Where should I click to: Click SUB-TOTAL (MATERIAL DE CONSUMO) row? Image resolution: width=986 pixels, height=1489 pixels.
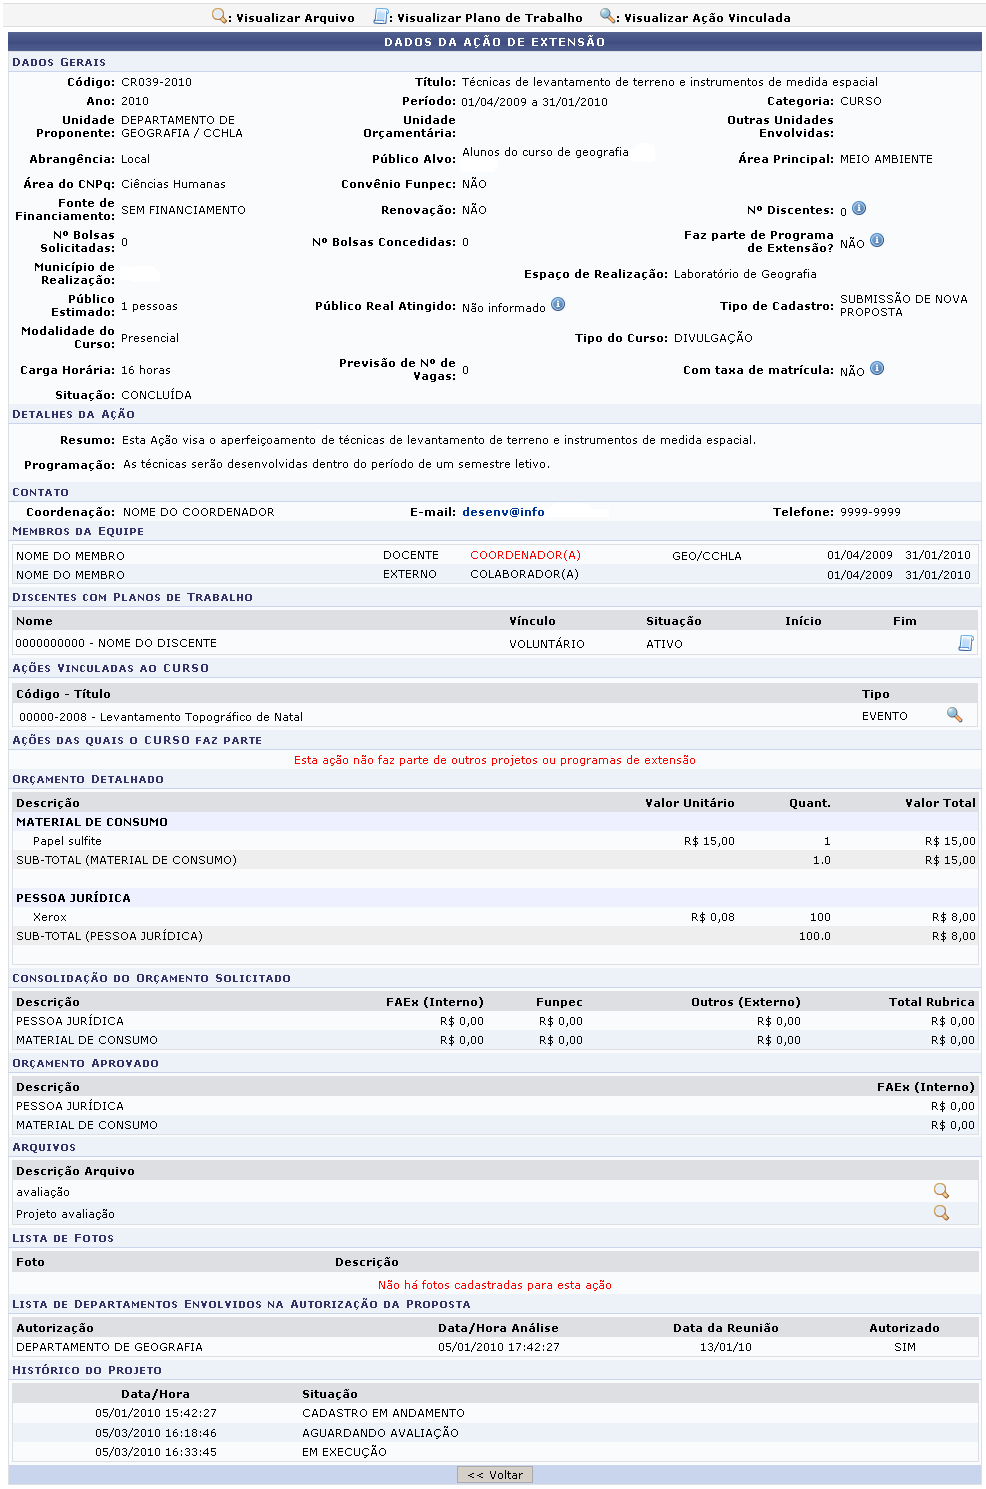(x=495, y=860)
